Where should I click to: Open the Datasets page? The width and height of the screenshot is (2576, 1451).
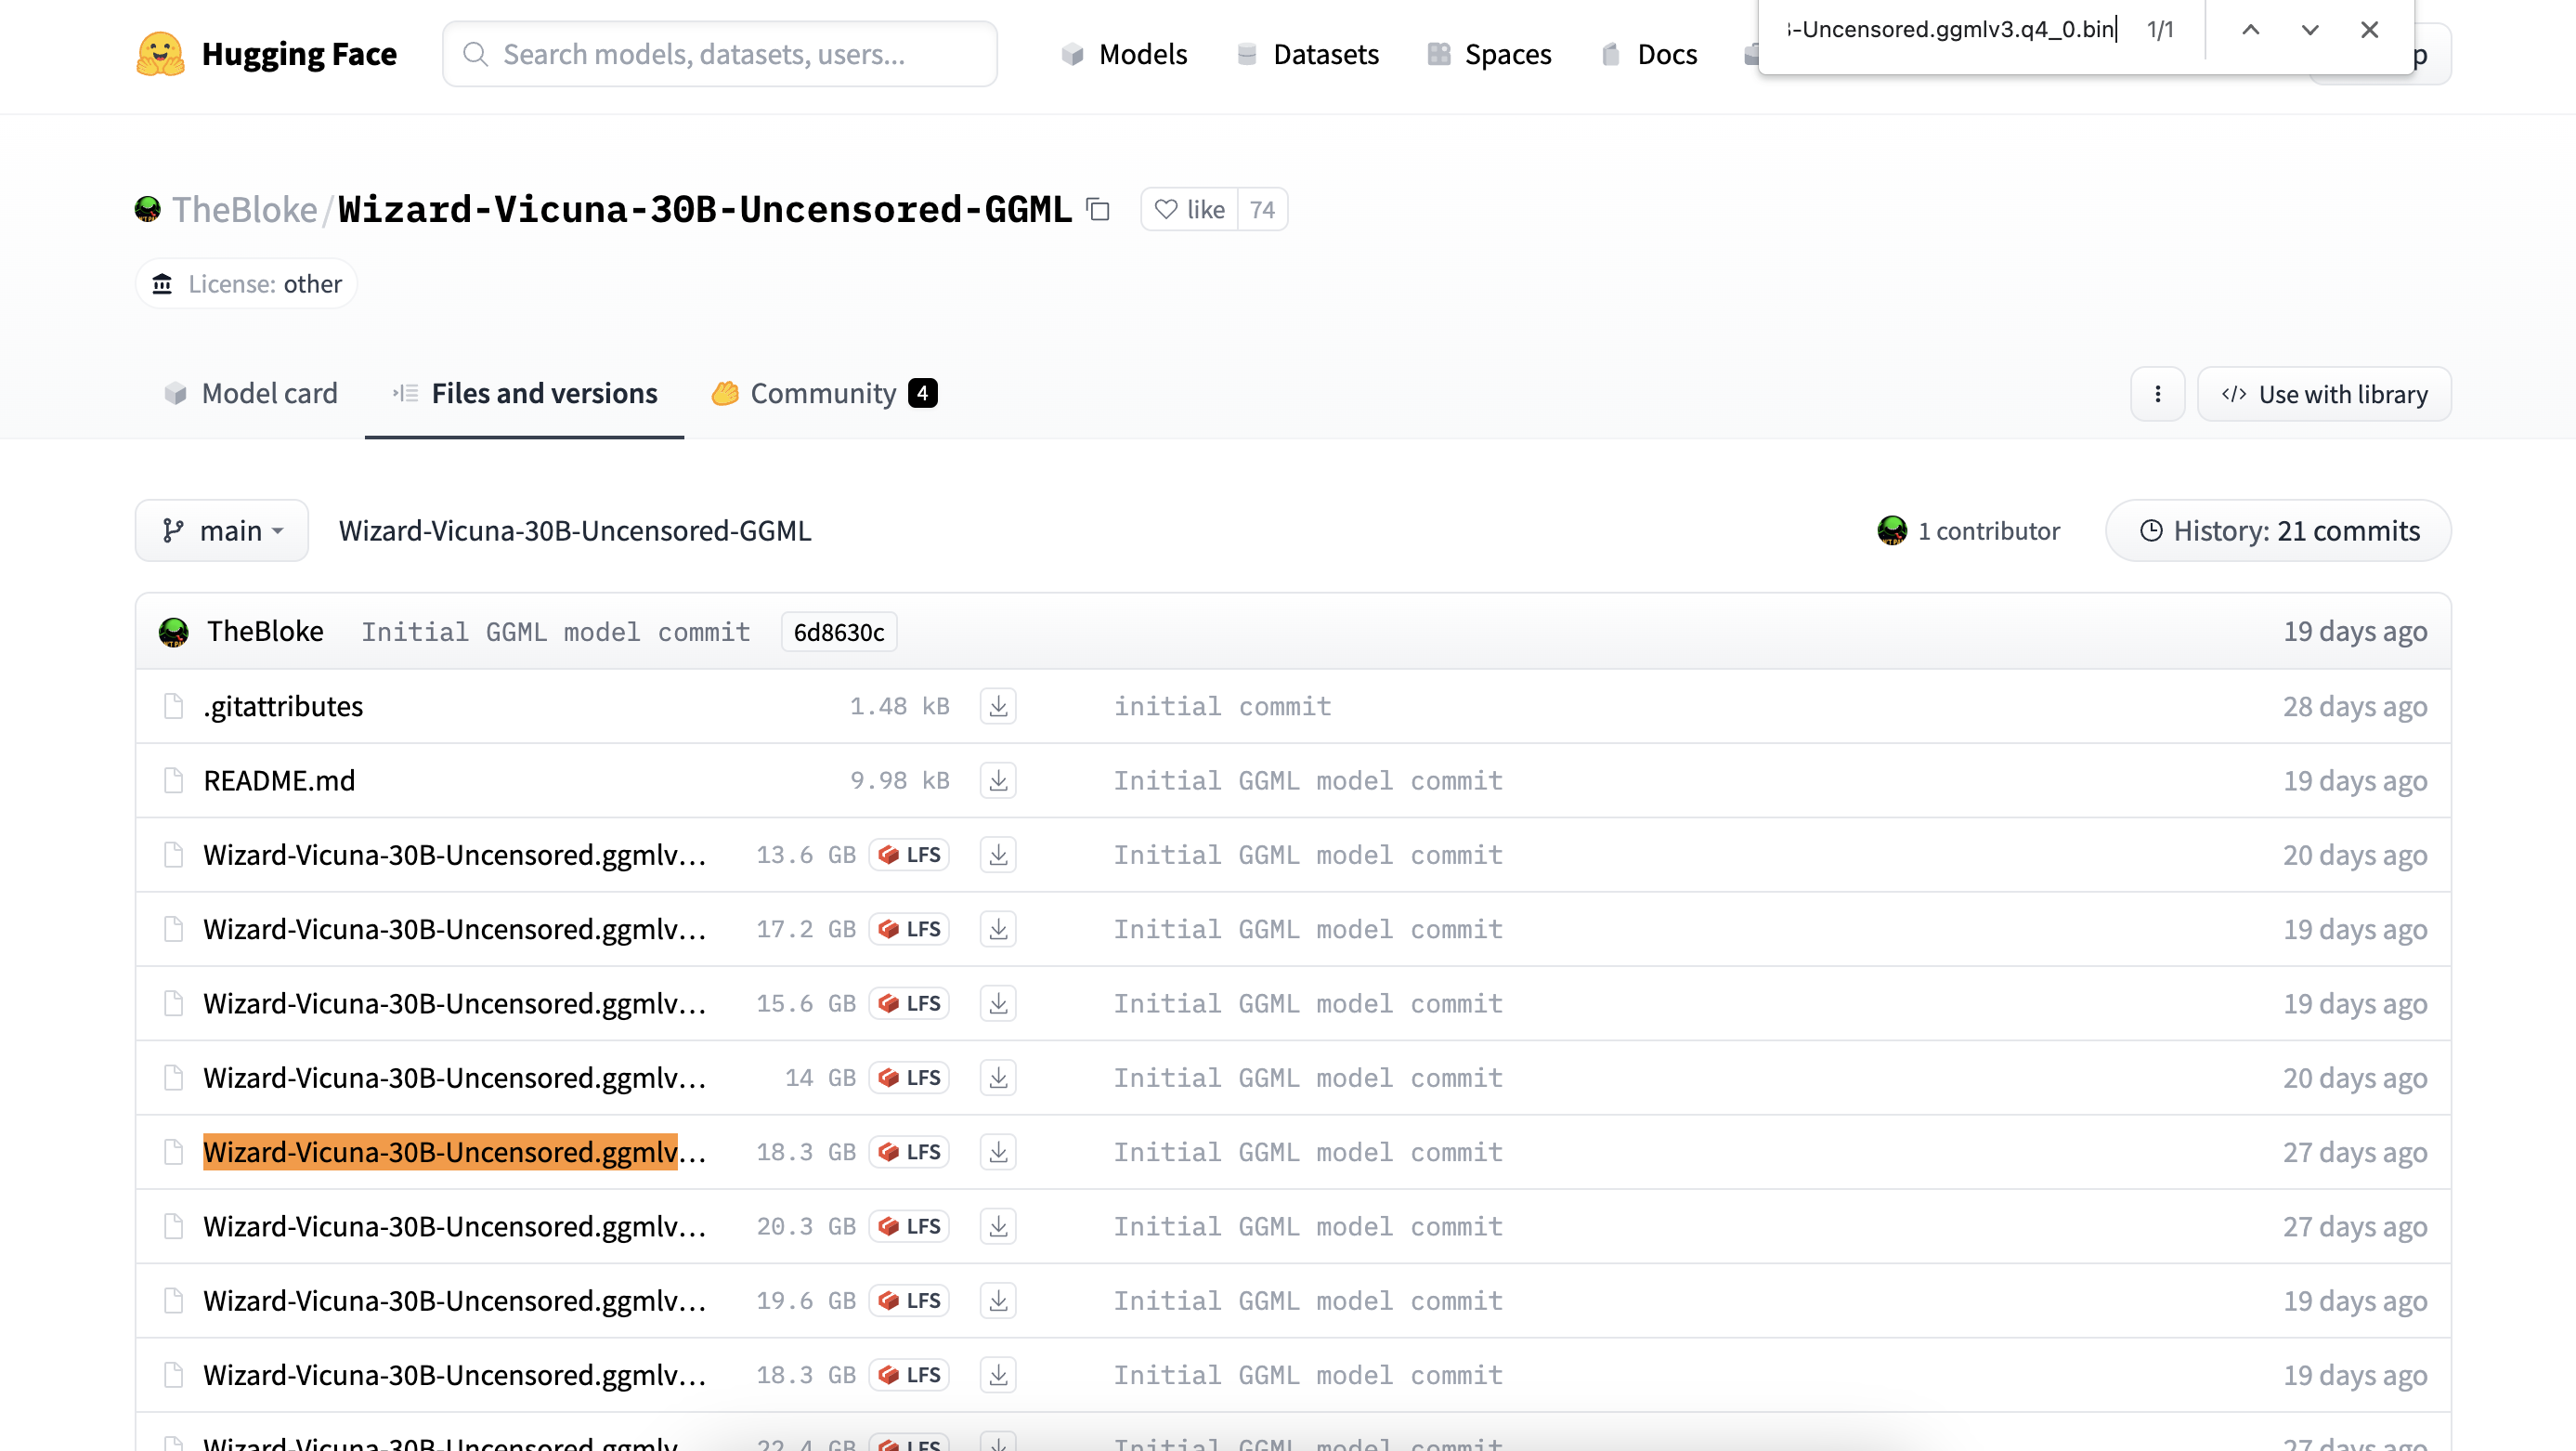click(x=1307, y=54)
